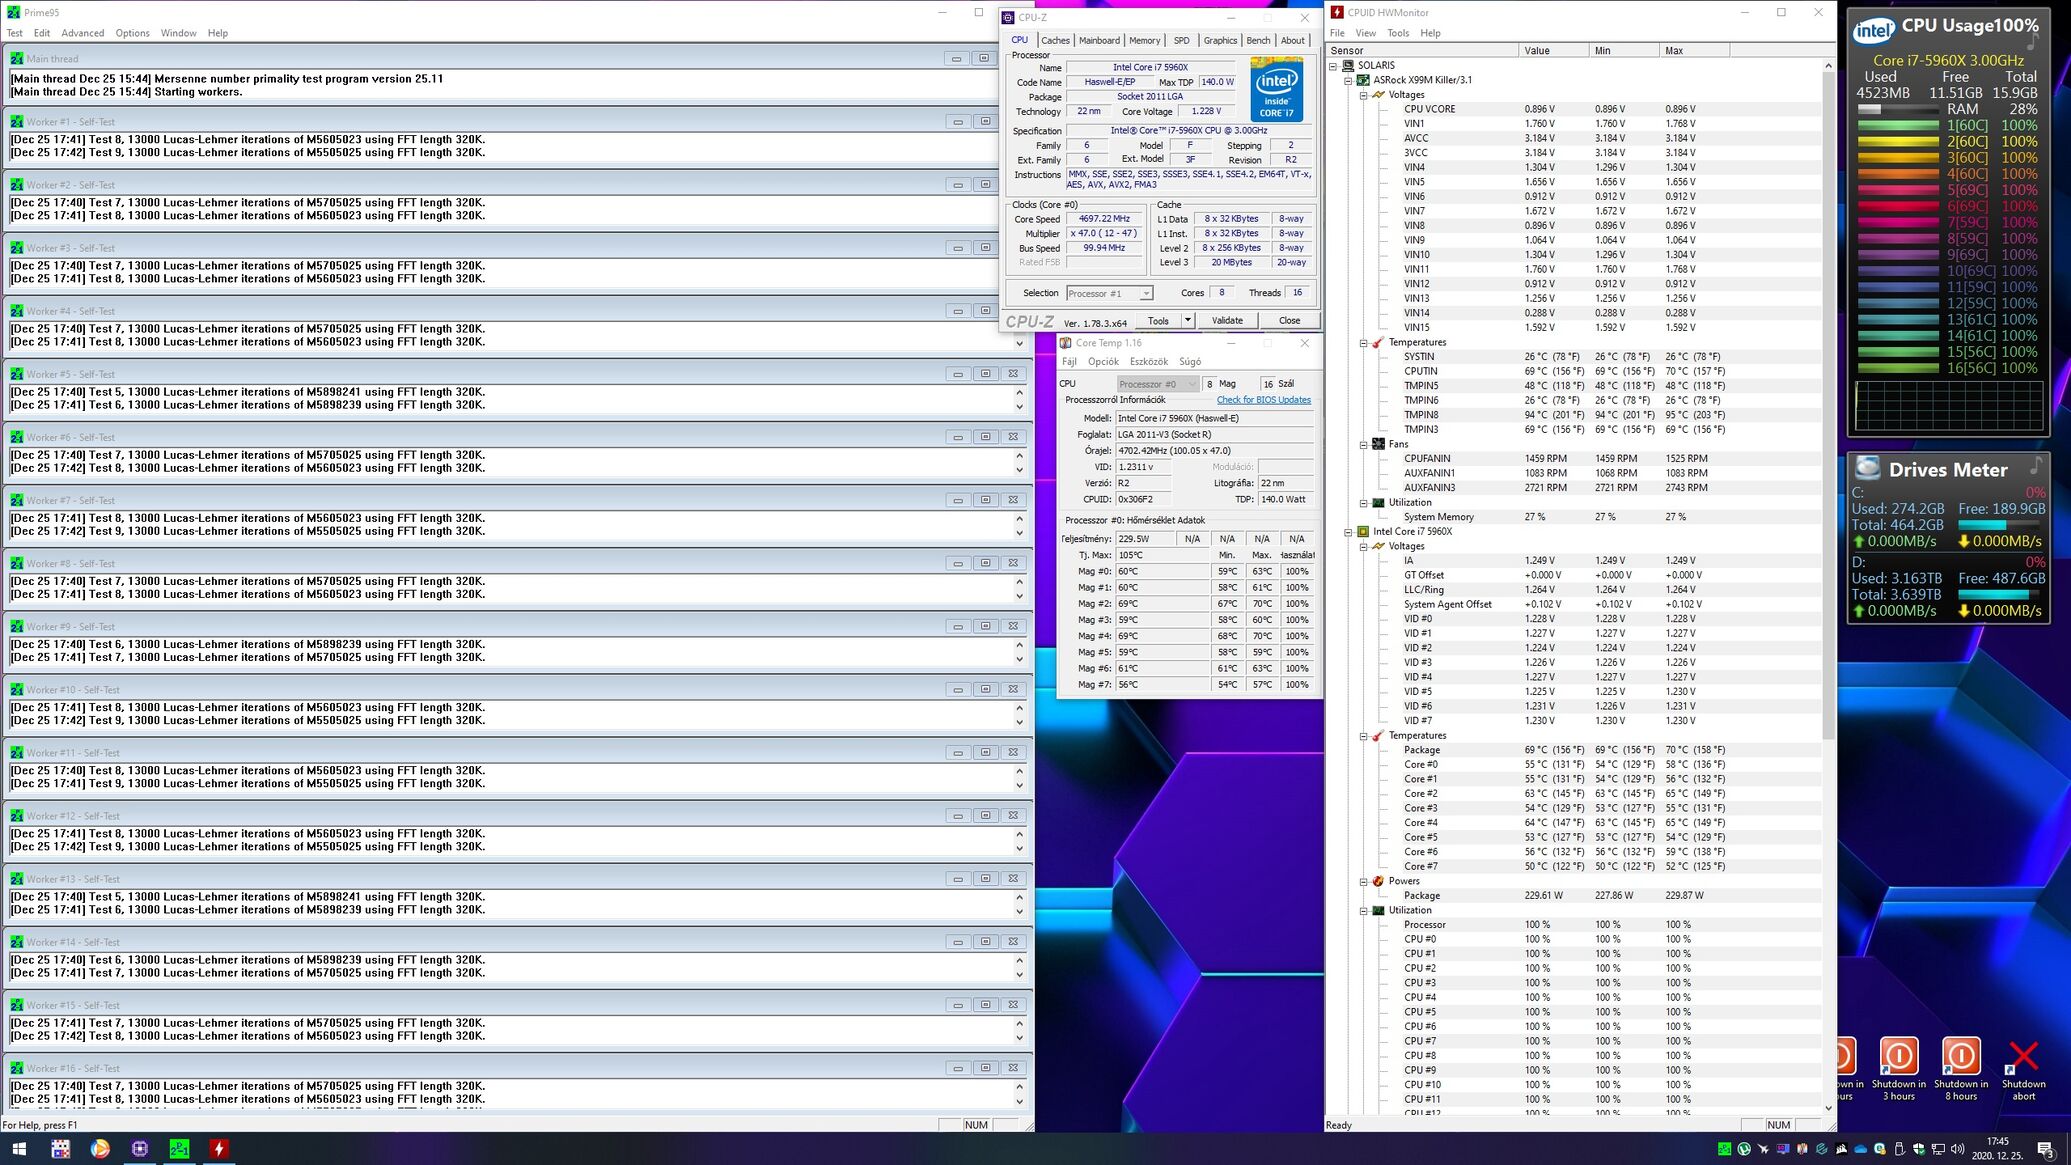
Task: Click the Check for BIOS Updates link
Action: coord(1263,400)
